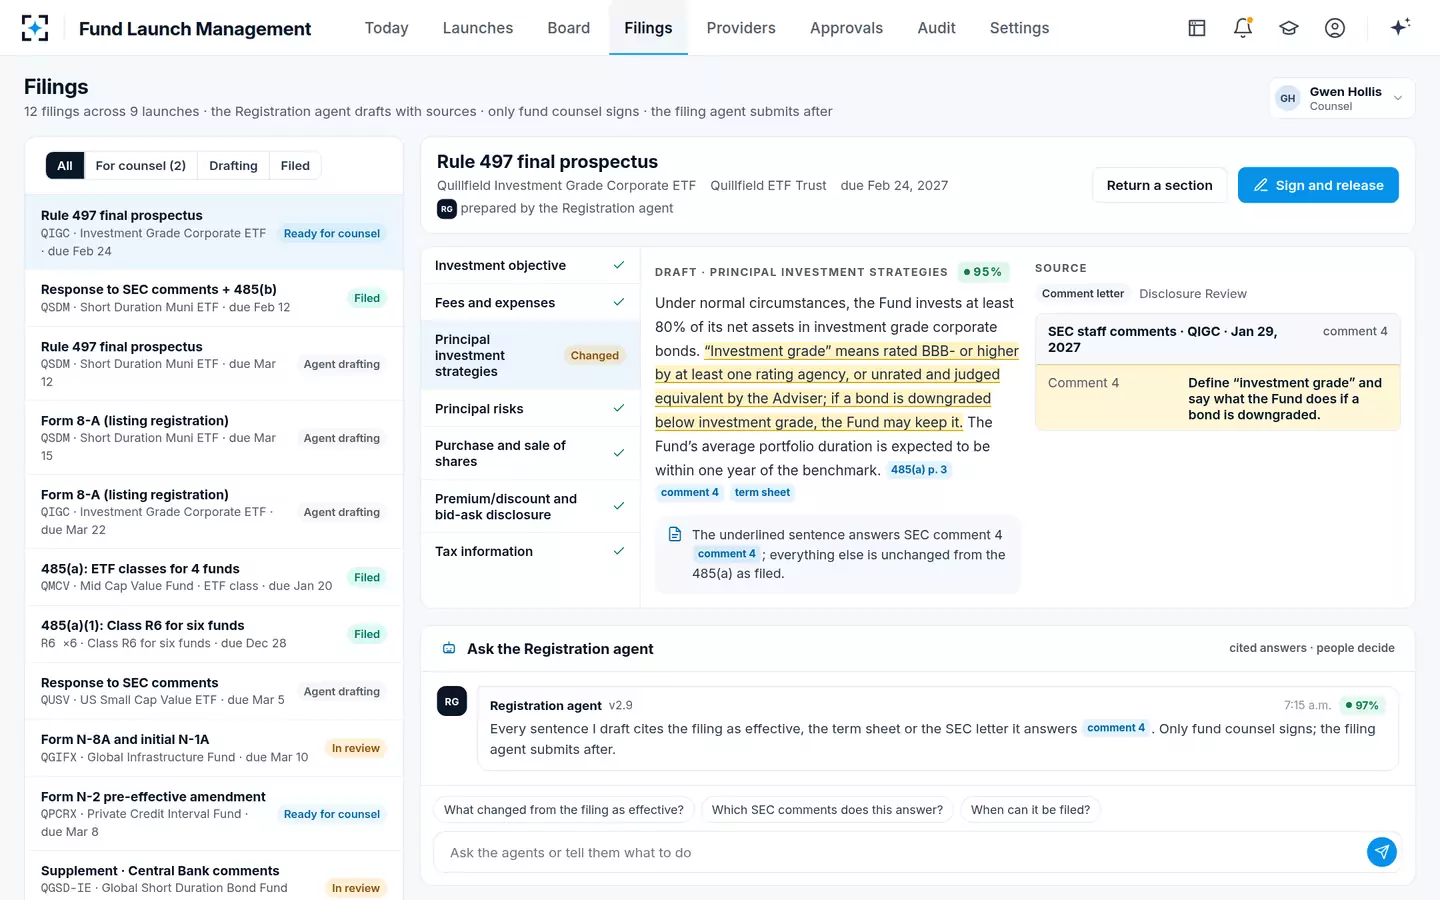Screen dimensions: 1440x900
Task: Click checkmark beside Premium/discount disclosure
Action: [x=619, y=506]
